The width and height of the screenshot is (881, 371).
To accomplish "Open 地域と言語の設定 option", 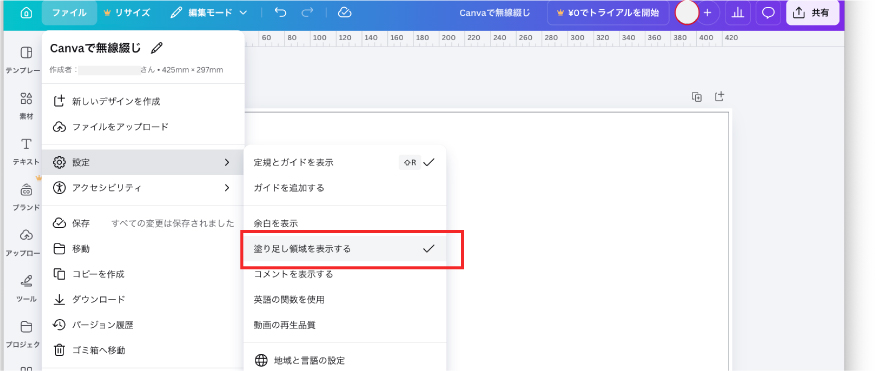I will pyautogui.click(x=344, y=360).
